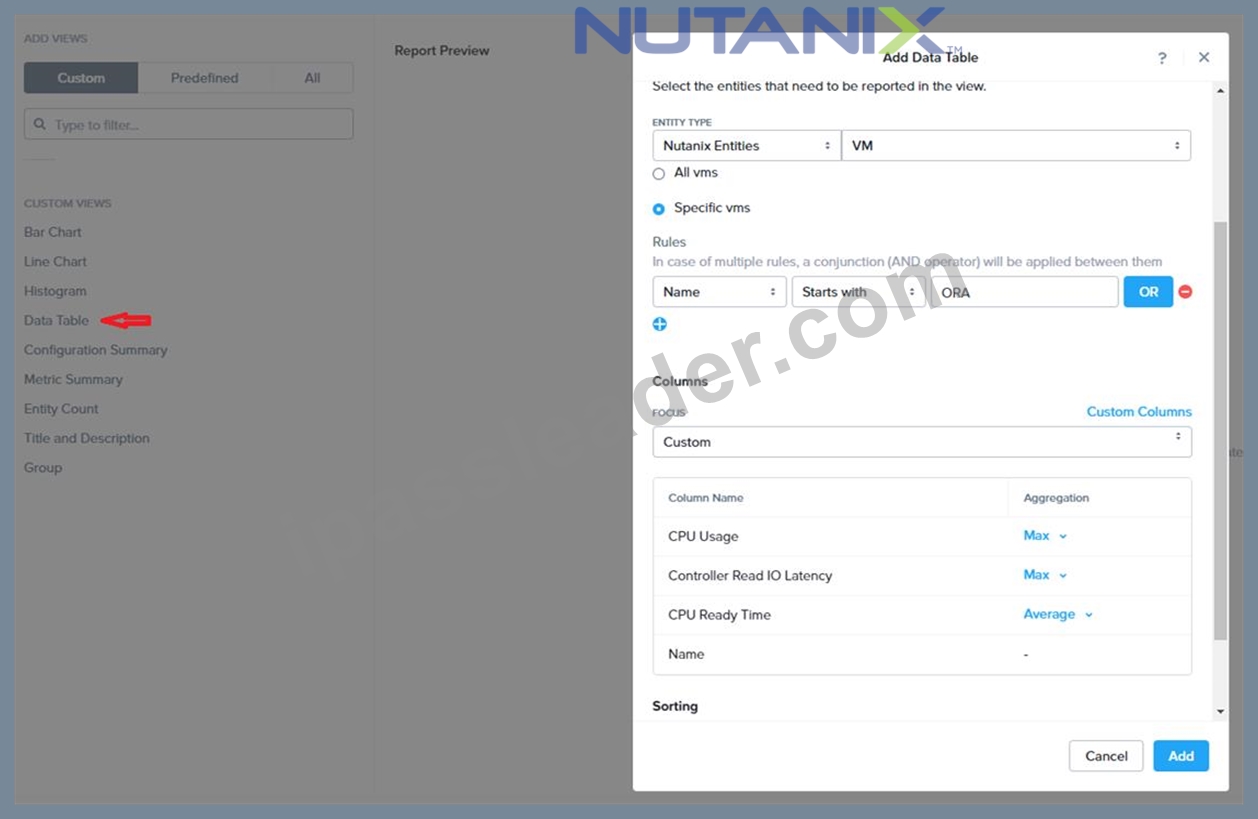Expand the Focus Custom dropdown
This screenshot has height=819, width=1258.
pos(922,442)
